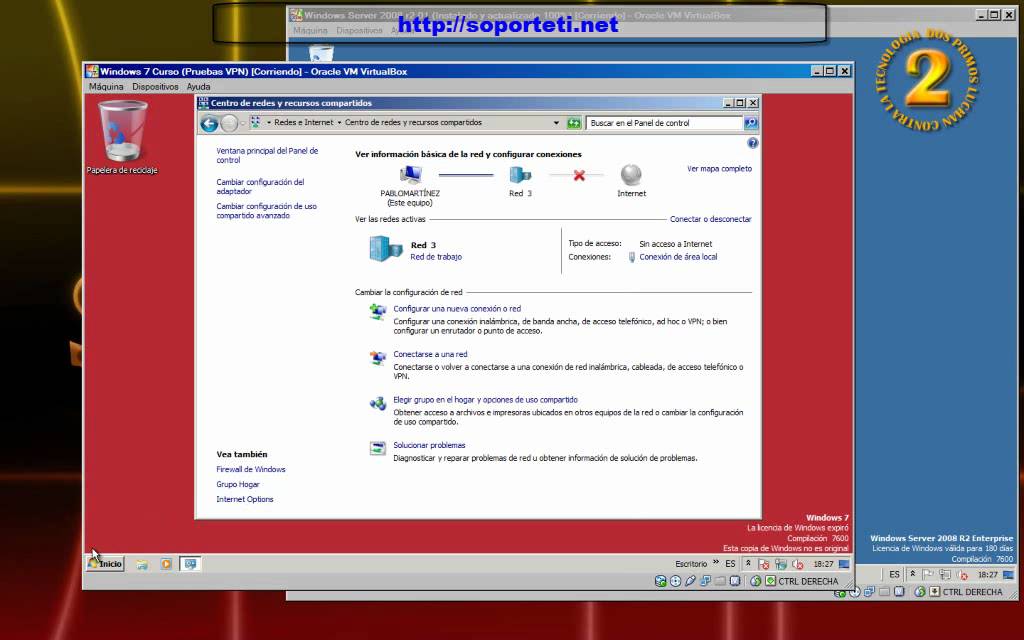Expand the hidden tray icons arrow in Windows 7 taskbar

(x=748, y=564)
